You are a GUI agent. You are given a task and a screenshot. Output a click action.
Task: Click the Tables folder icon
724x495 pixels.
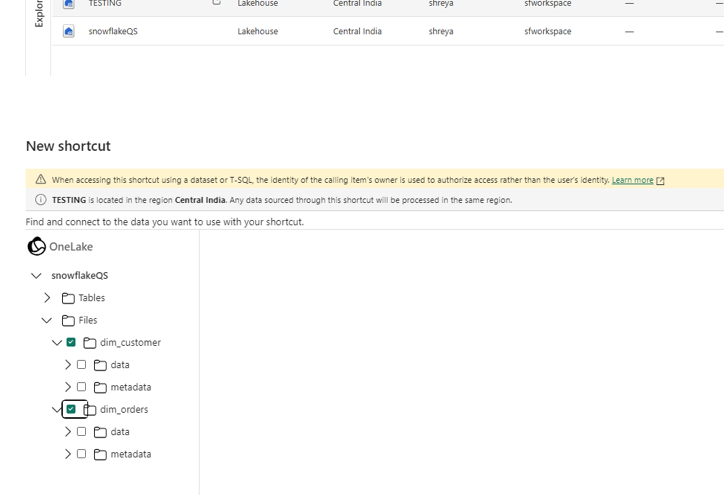(68, 298)
